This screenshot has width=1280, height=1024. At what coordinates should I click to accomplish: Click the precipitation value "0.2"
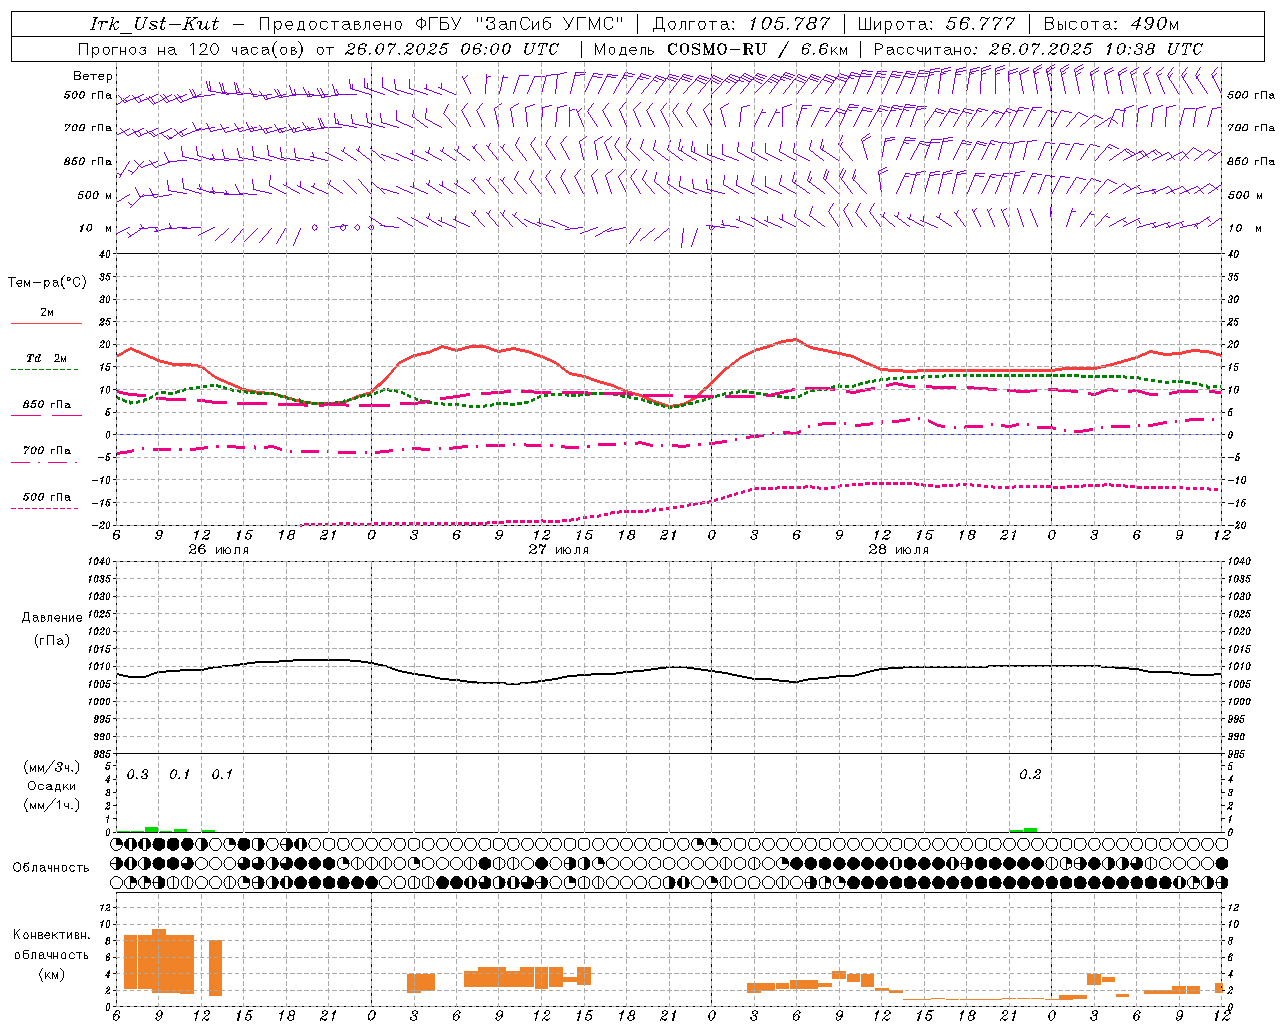[x=1030, y=775]
